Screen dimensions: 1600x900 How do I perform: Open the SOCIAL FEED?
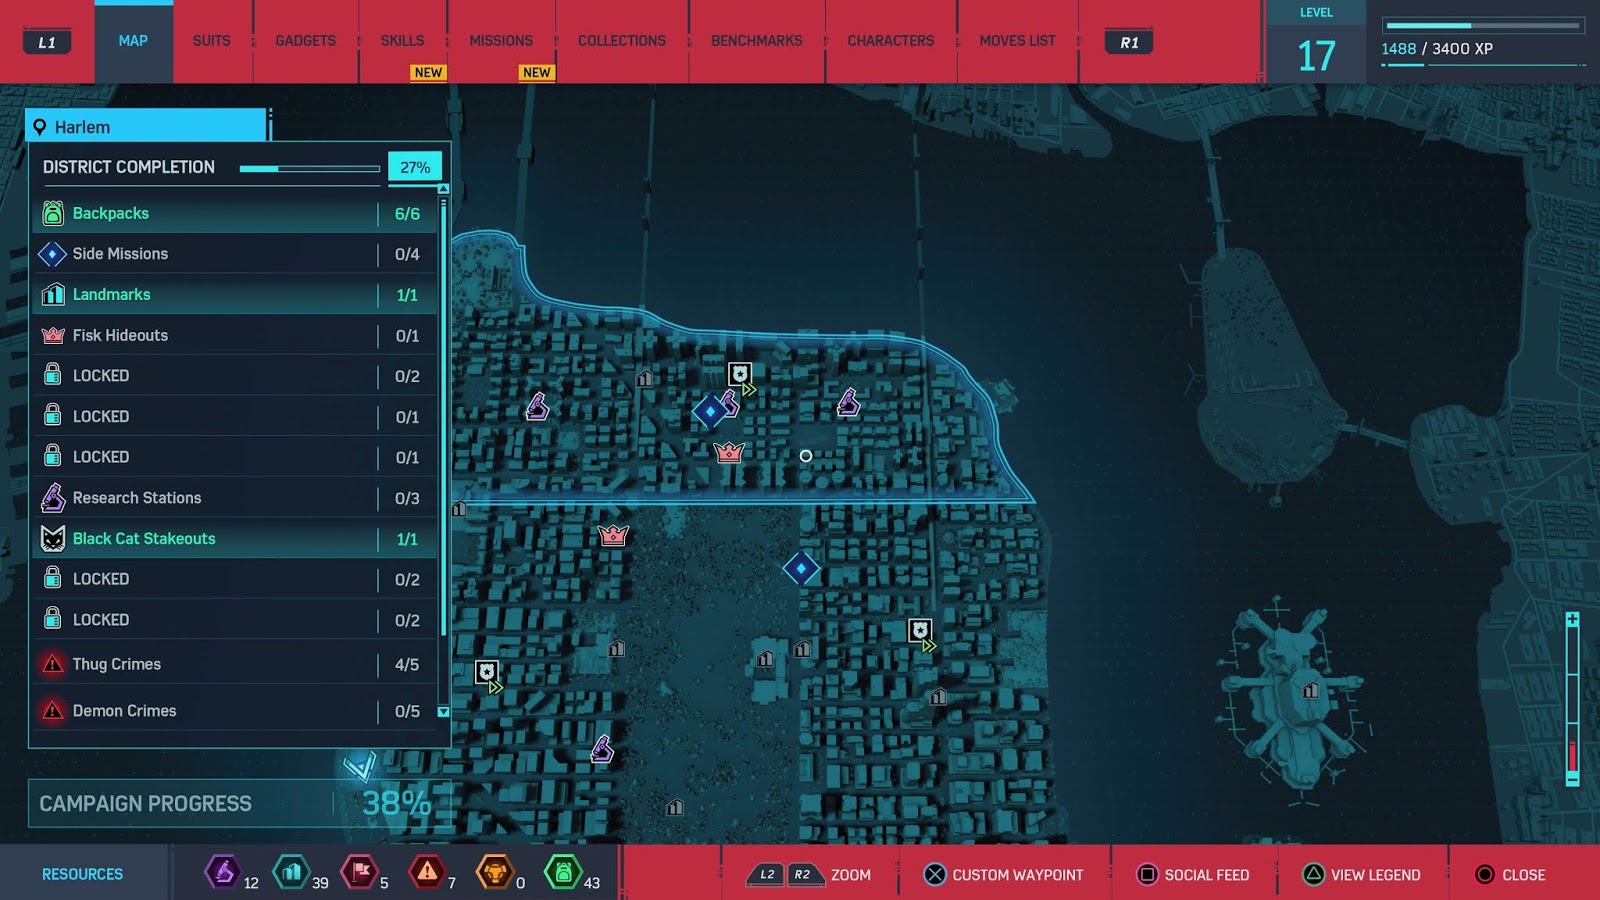tap(1193, 875)
